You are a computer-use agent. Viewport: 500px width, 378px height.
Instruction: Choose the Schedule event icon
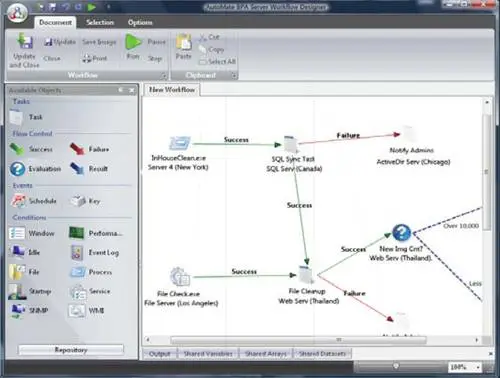click(x=18, y=201)
